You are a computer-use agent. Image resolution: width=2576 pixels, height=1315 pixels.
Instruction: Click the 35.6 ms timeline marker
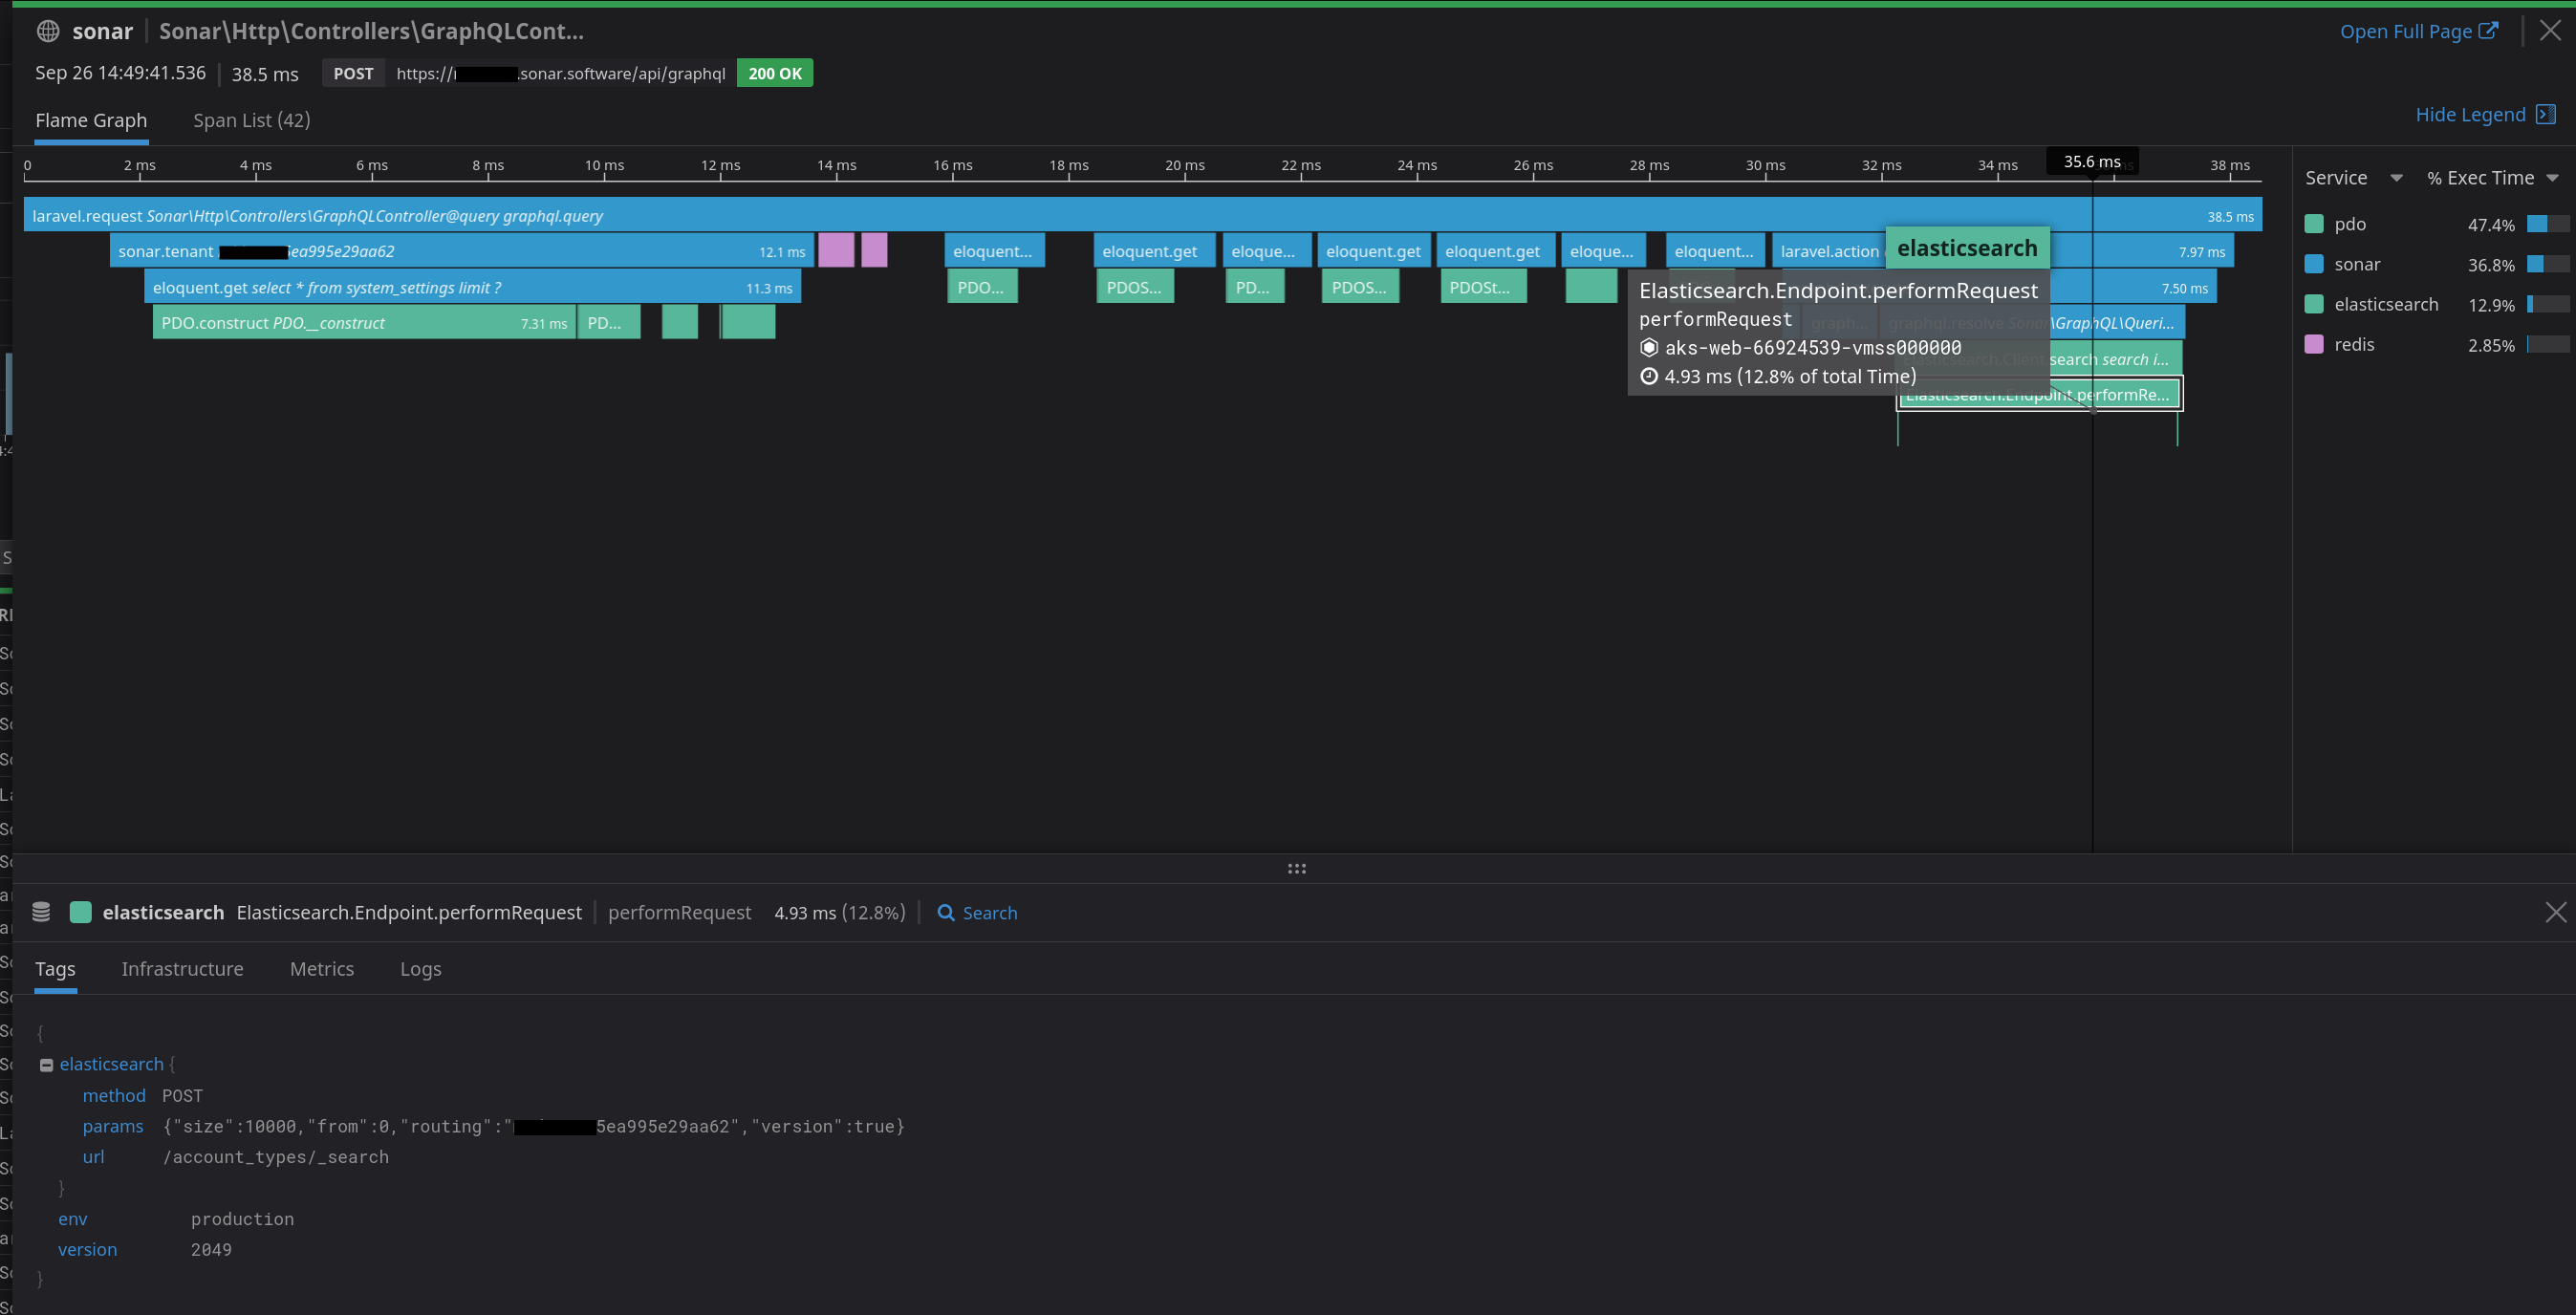pos(2092,161)
